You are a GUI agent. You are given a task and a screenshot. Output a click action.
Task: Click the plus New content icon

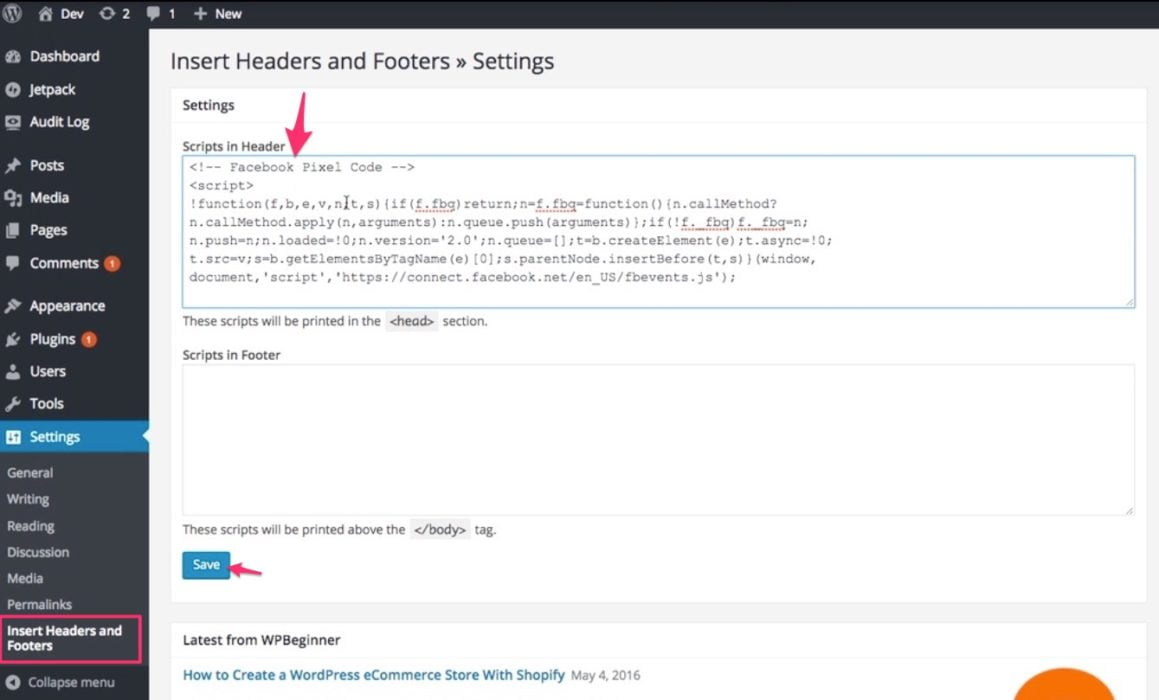[200, 14]
